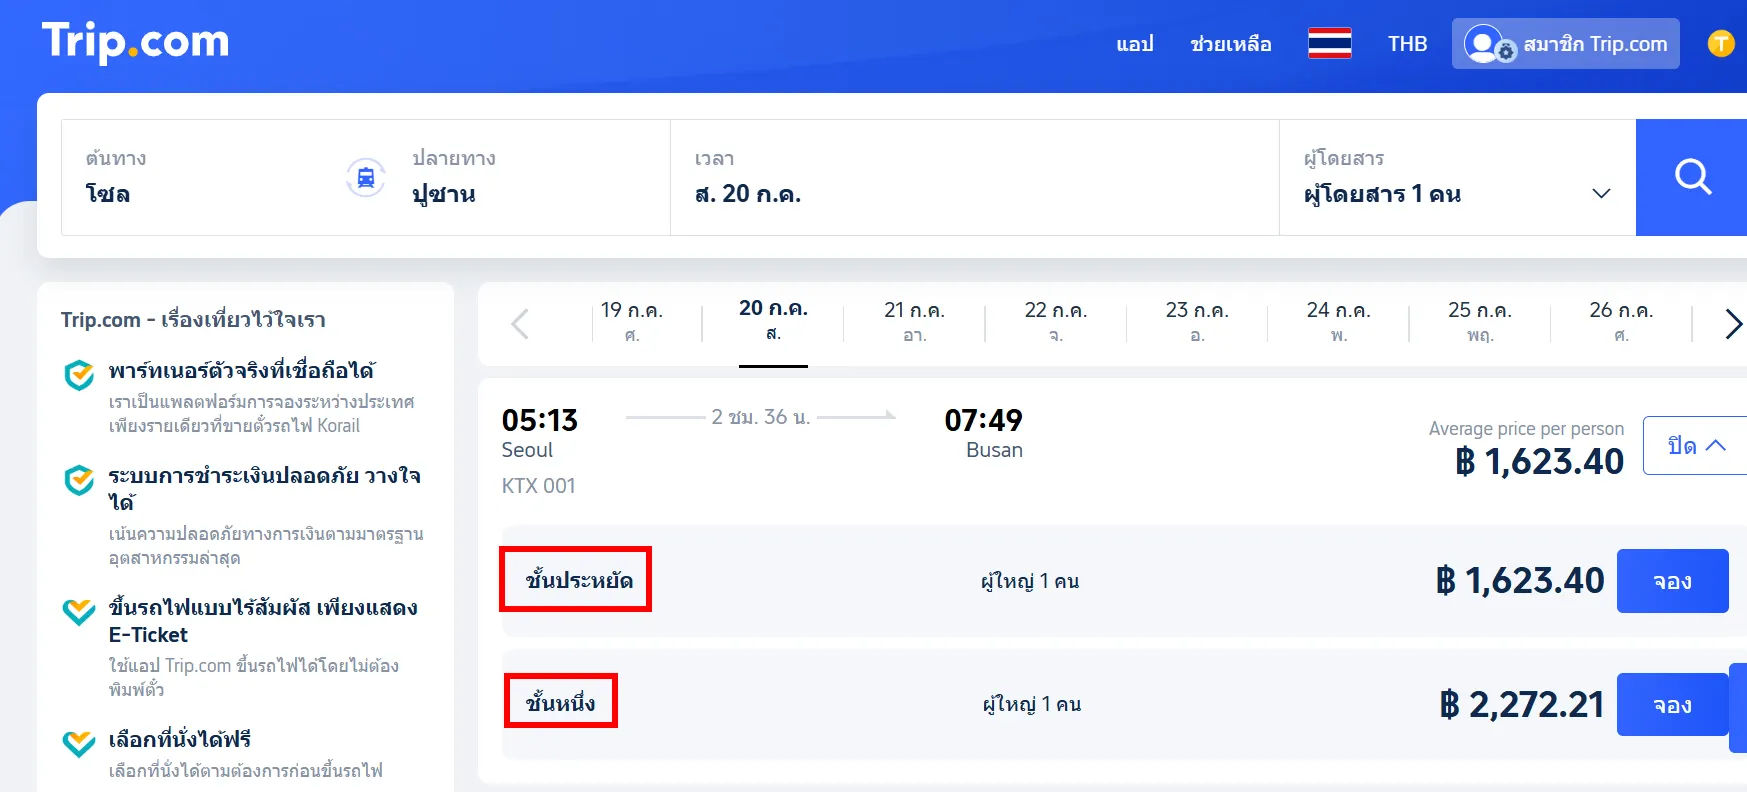Click the search magnifier button
This screenshot has width=1747, height=792.
[x=1691, y=177]
